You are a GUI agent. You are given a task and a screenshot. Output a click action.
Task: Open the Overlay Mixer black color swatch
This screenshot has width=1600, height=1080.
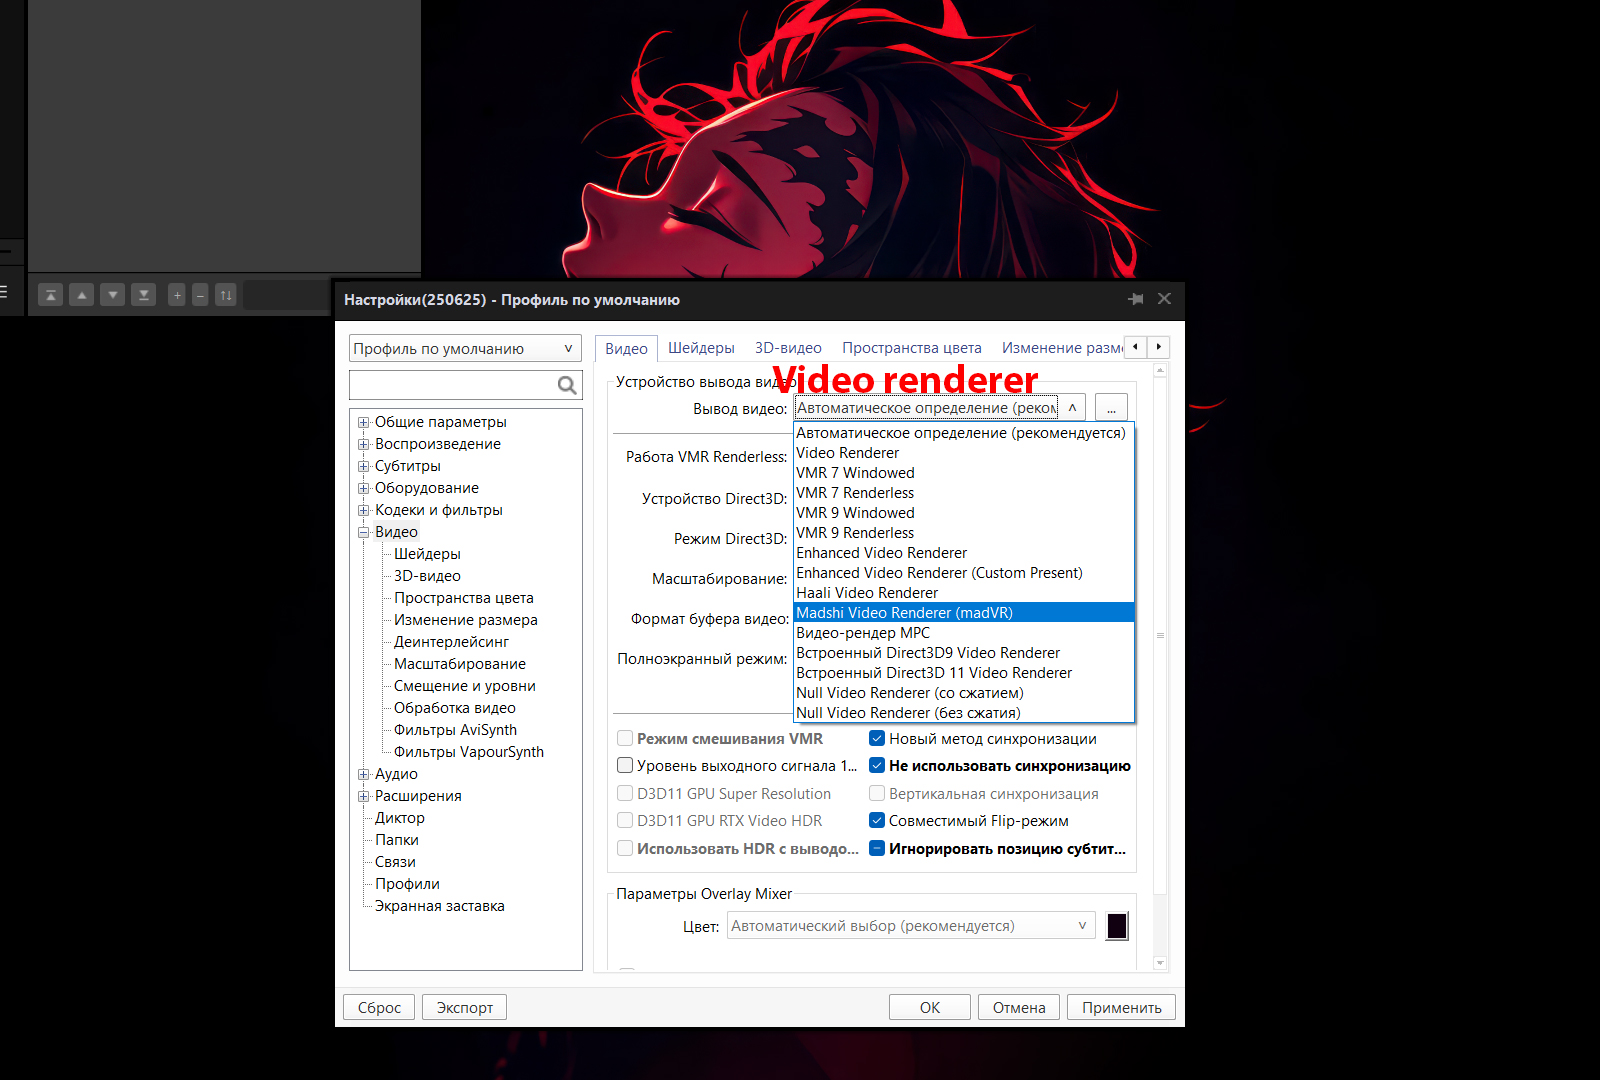click(1117, 926)
